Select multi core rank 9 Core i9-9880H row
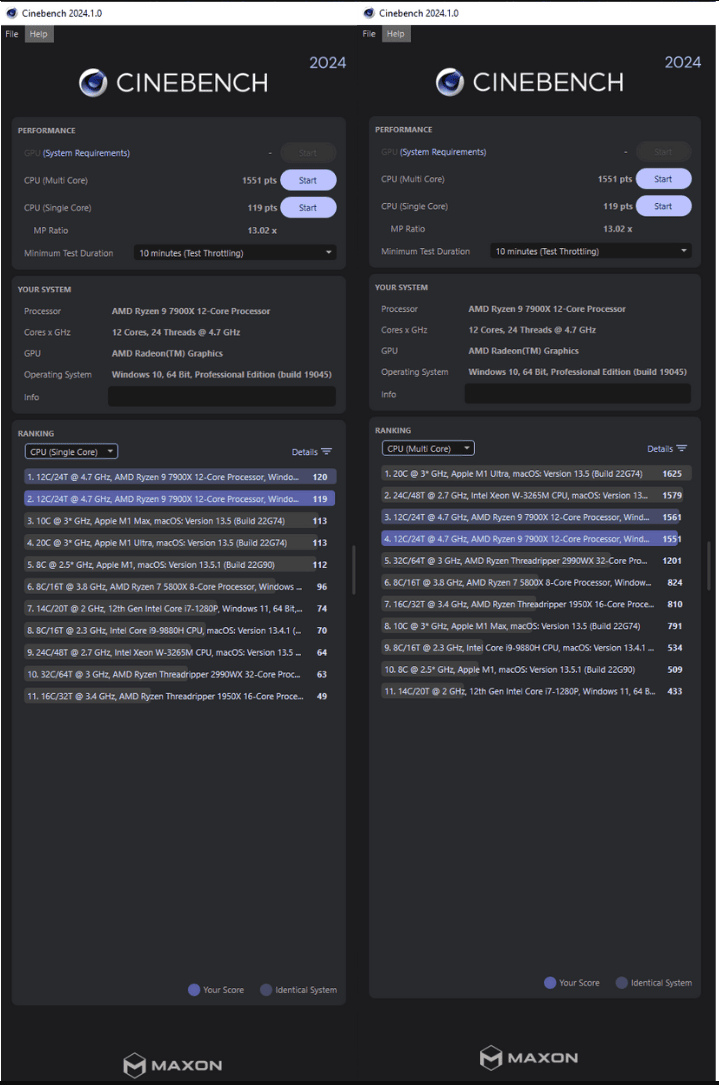This screenshot has width=719, height=1085. (536, 648)
